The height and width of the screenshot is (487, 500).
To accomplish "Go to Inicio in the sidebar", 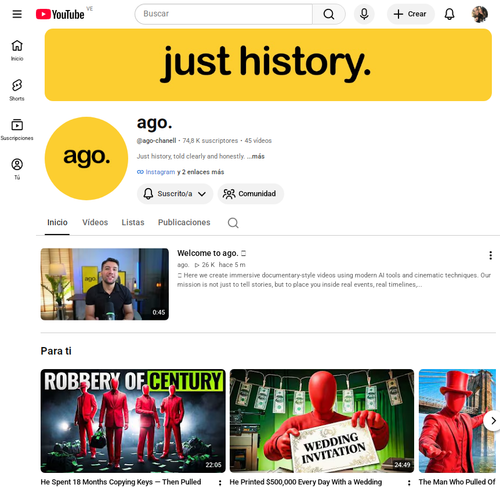I will point(17,50).
